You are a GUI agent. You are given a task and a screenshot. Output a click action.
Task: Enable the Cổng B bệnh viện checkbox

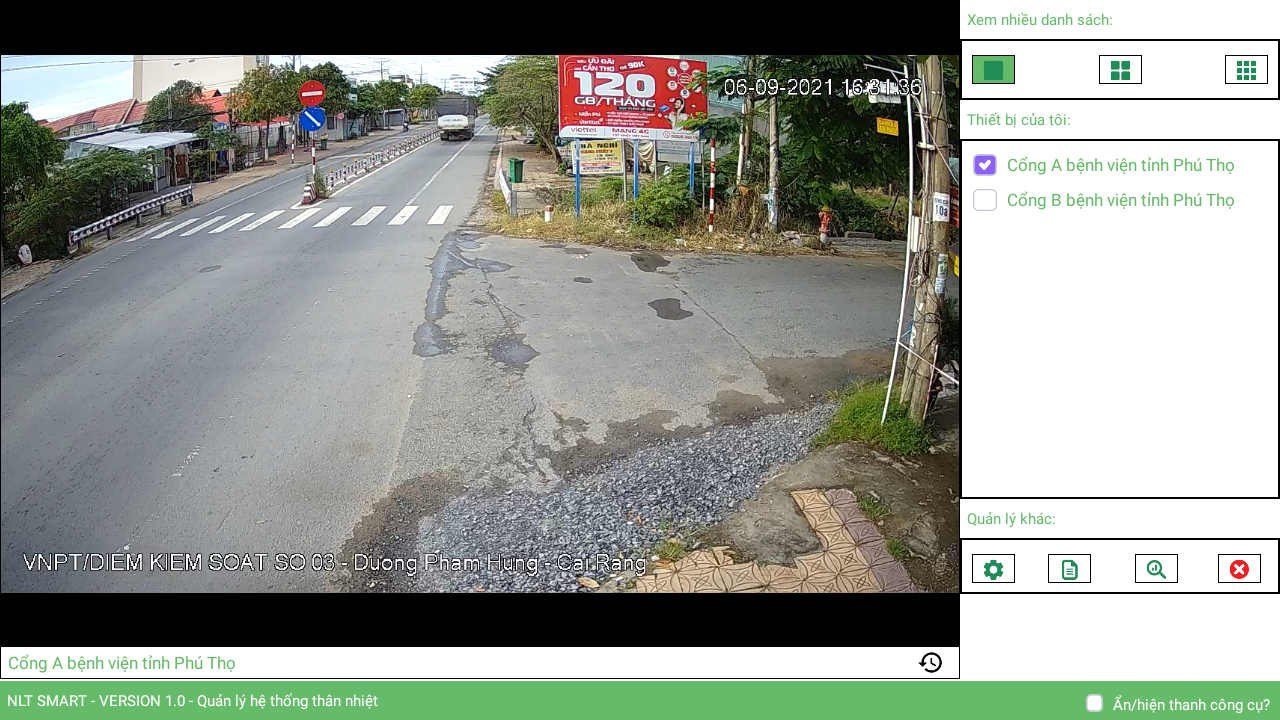(x=985, y=200)
